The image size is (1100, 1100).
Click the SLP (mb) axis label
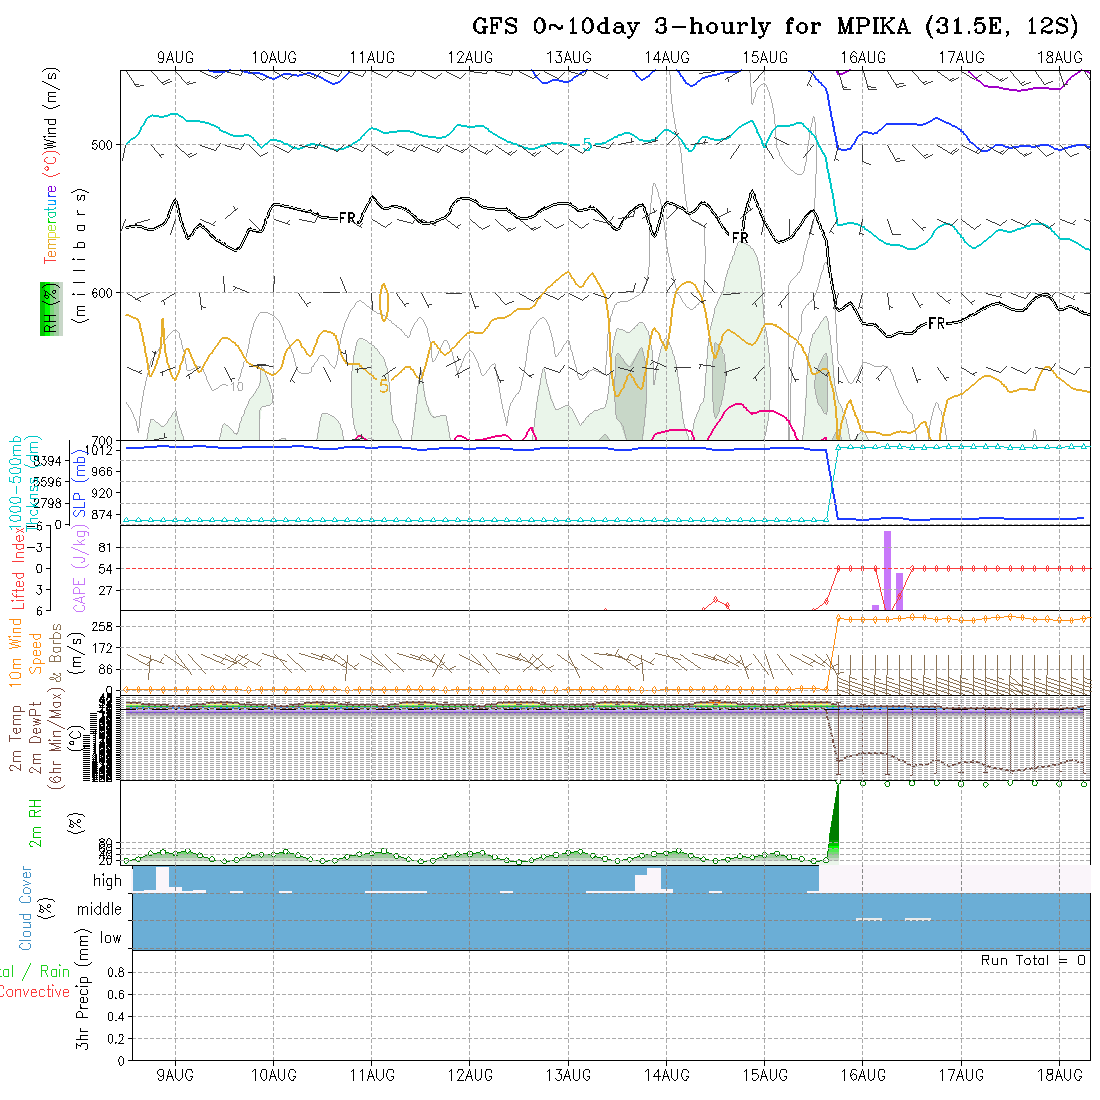79,484
